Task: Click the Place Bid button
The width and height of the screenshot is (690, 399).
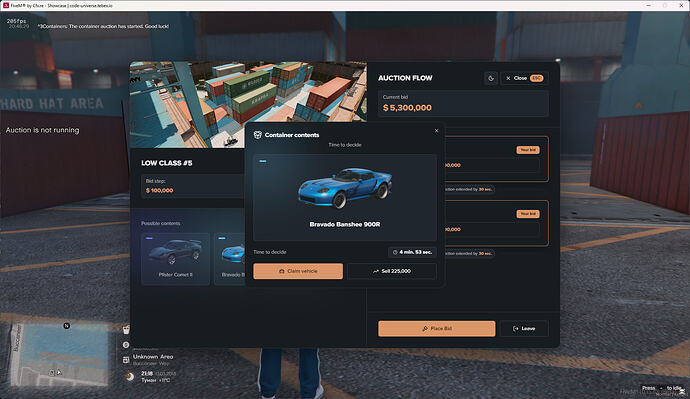Action: point(437,329)
